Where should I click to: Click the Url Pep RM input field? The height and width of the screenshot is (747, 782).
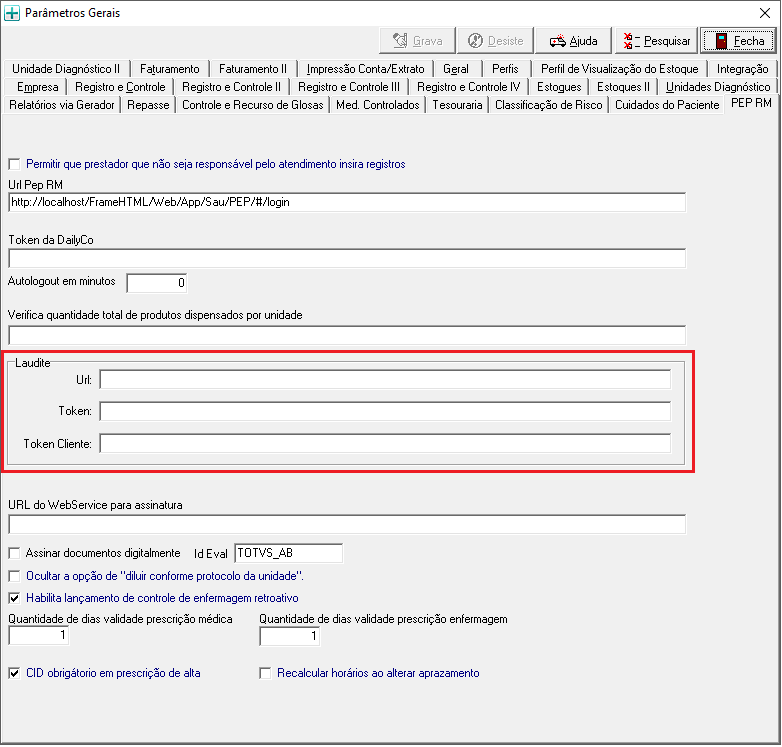(x=347, y=202)
